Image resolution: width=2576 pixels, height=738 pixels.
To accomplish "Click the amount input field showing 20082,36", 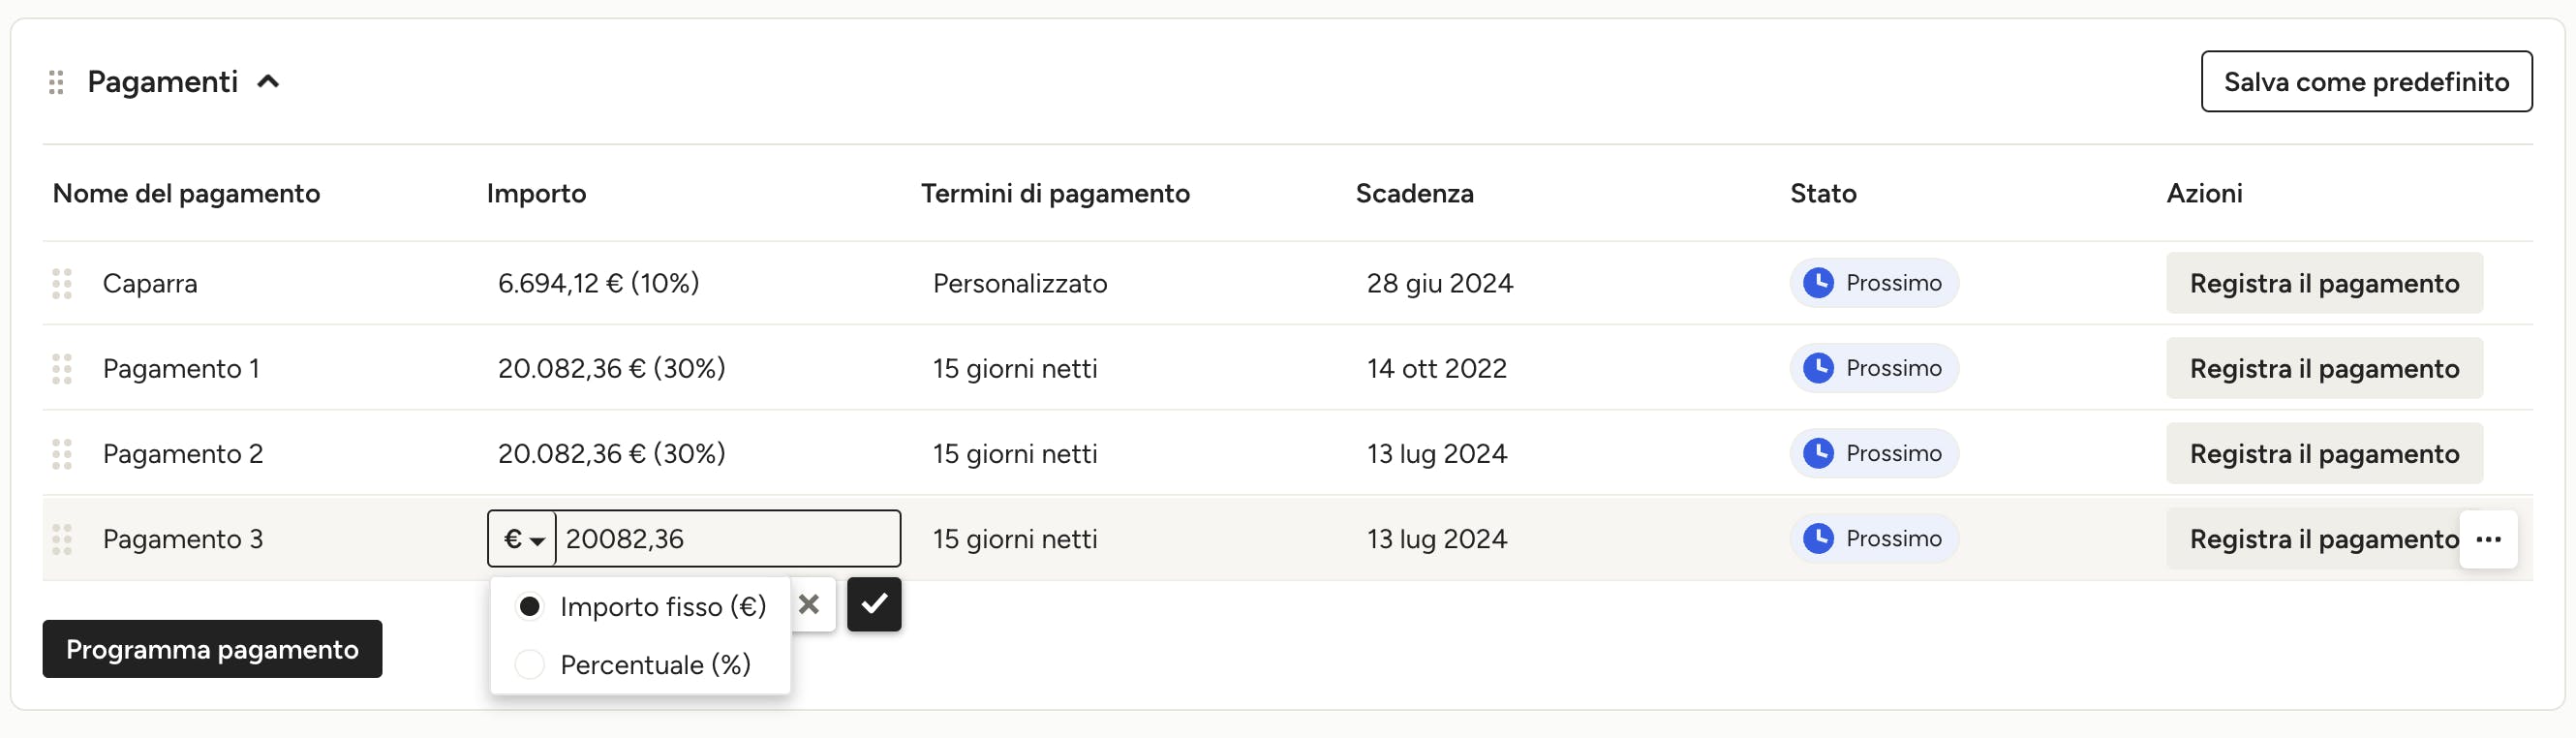I will click(x=727, y=539).
